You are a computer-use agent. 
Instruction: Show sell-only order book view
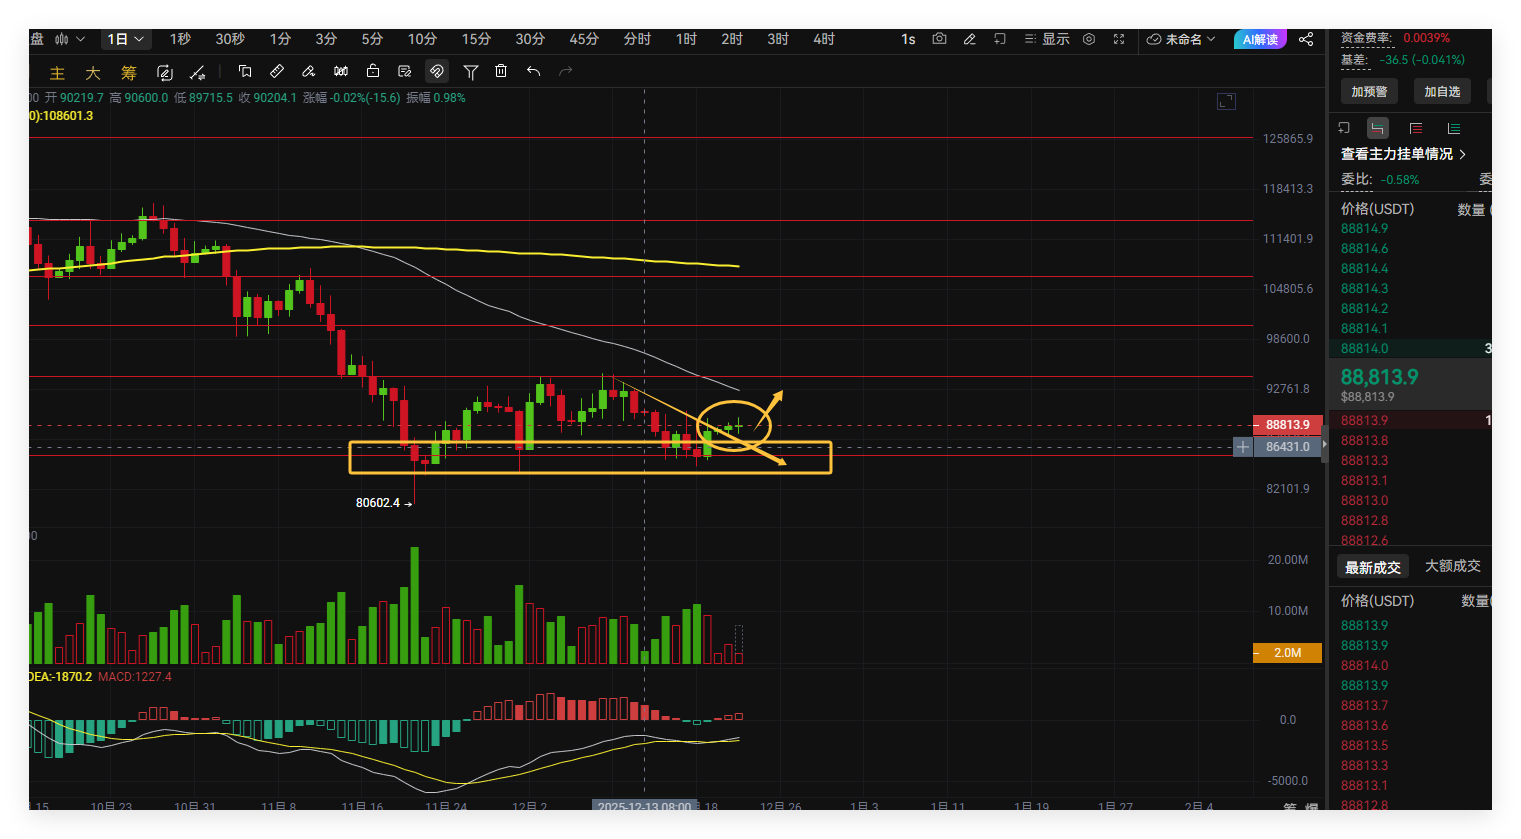[x=1416, y=128]
